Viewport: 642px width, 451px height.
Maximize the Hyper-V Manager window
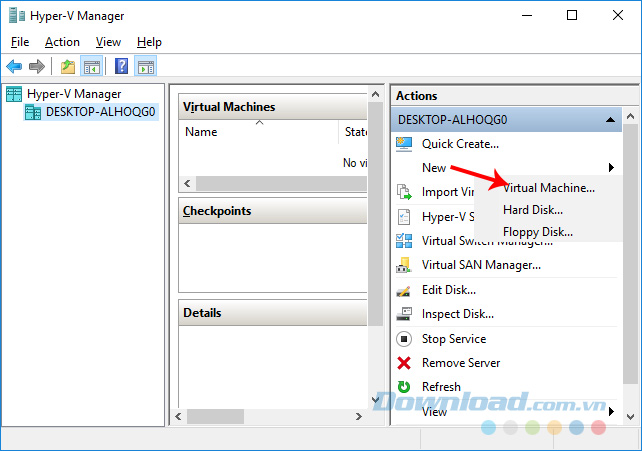coord(572,16)
